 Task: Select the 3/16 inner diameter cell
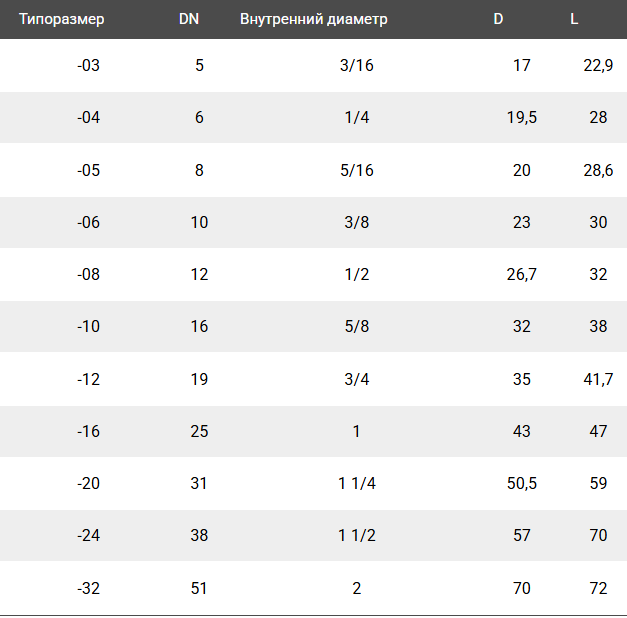[356, 66]
